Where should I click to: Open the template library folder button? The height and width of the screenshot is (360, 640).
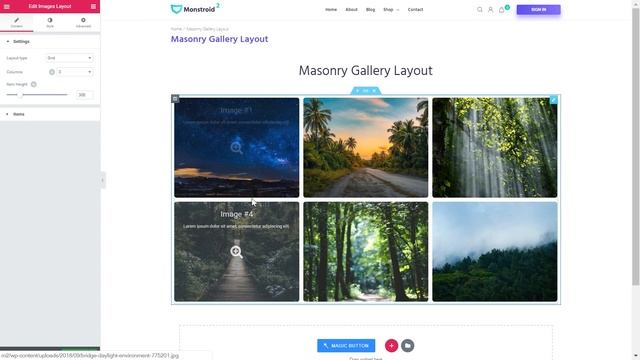(x=407, y=346)
